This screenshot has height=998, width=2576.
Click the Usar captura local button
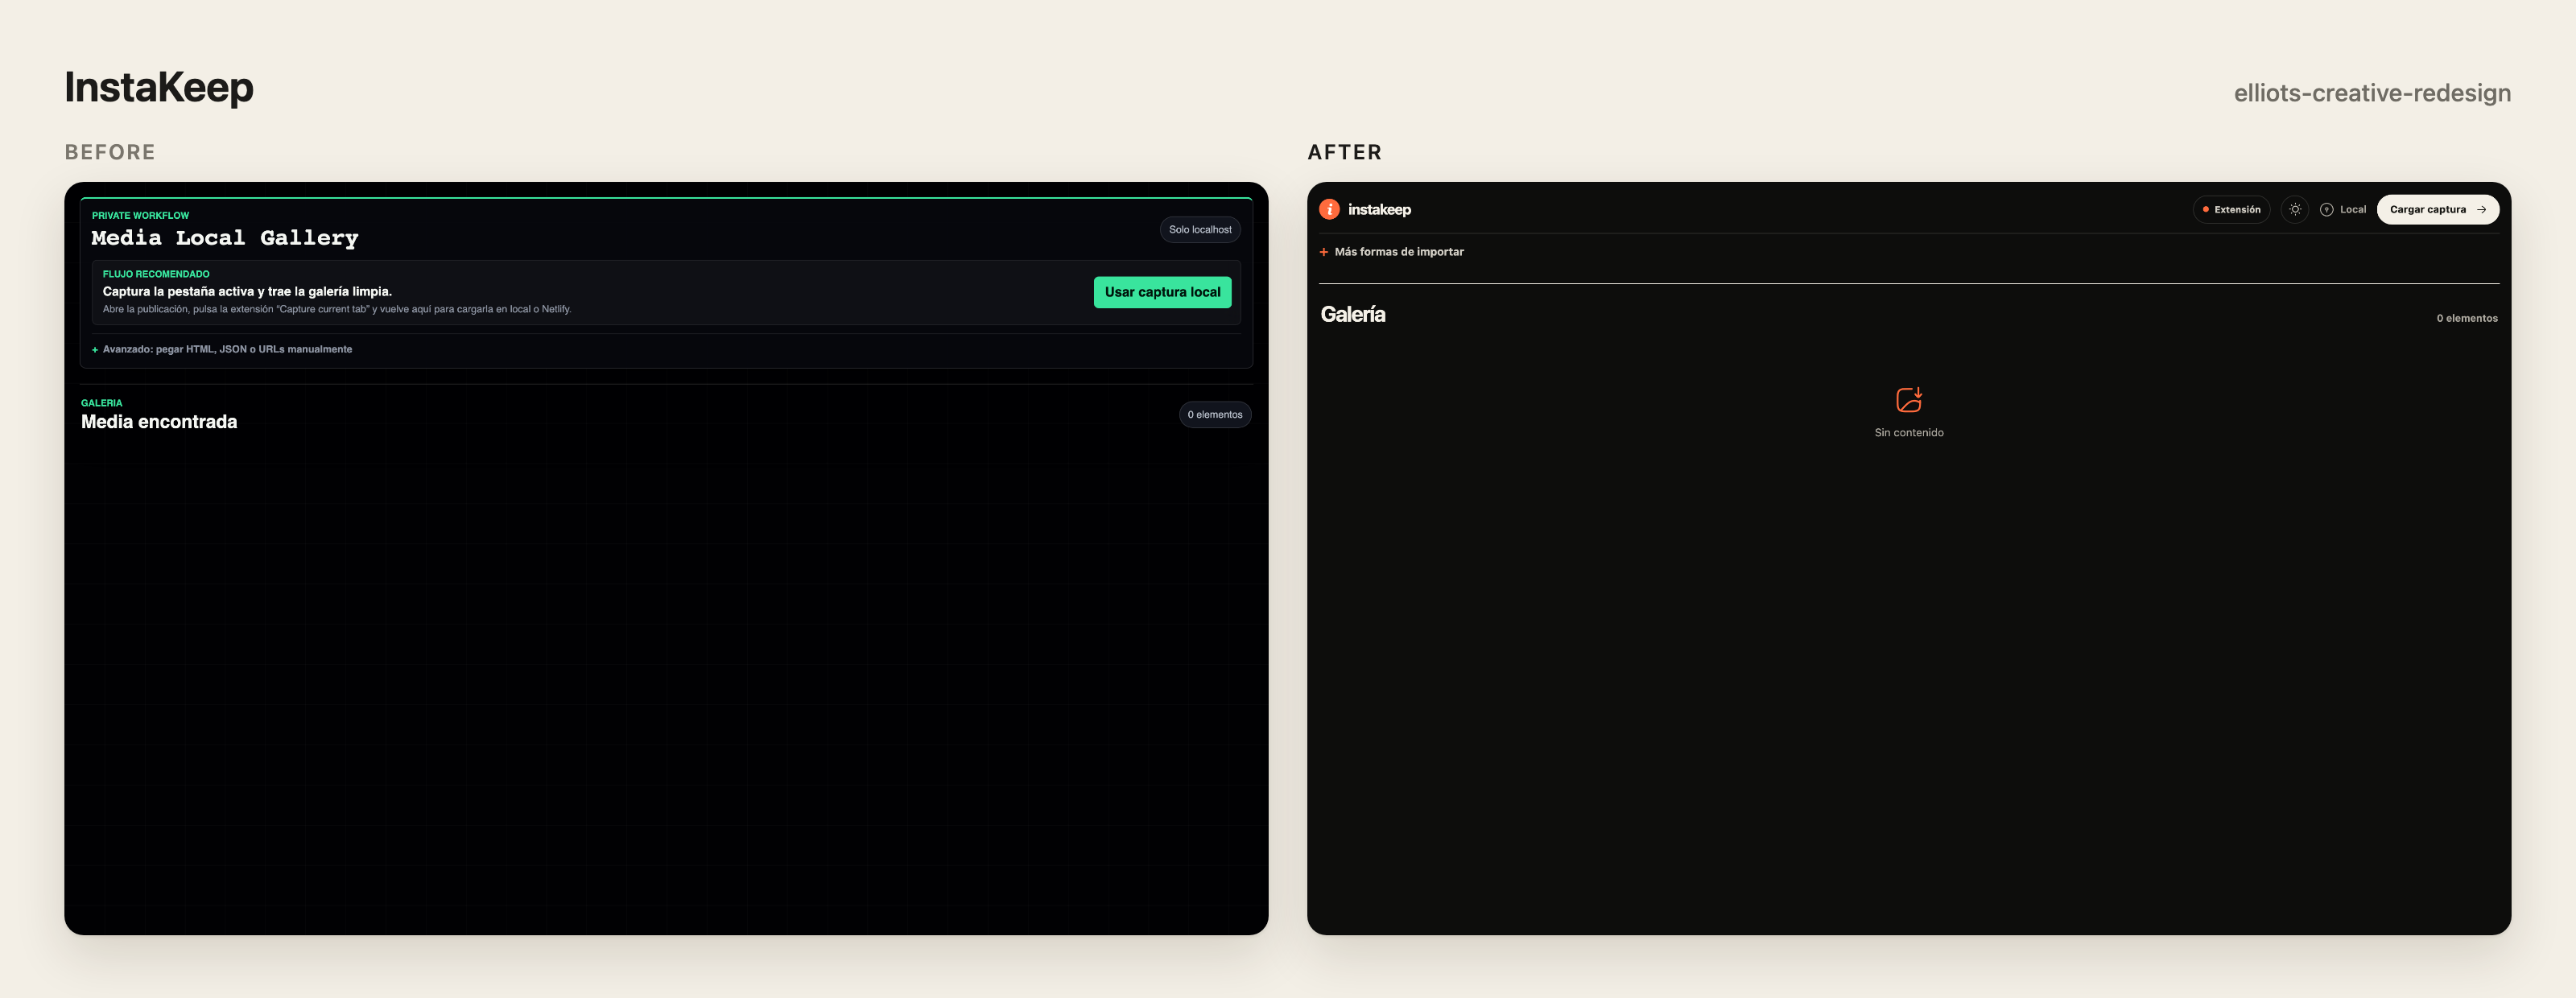(1162, 292)
